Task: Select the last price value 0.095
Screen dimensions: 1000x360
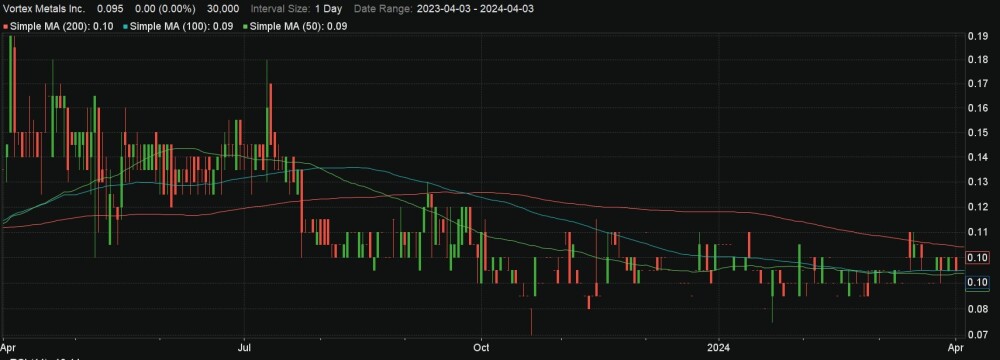Action: 110,9
